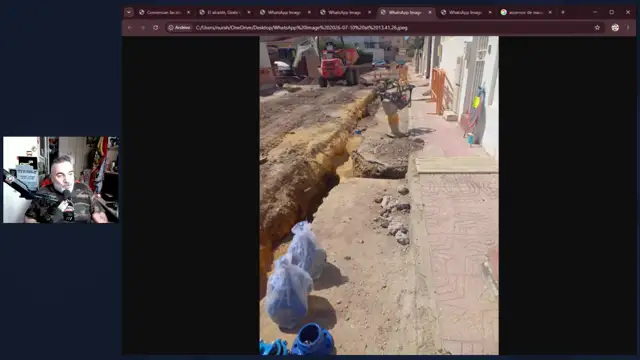Viewport: 640px width, 360px height.
Task: Click the trench photo to zoom it
Action: [x=379, y=195]
